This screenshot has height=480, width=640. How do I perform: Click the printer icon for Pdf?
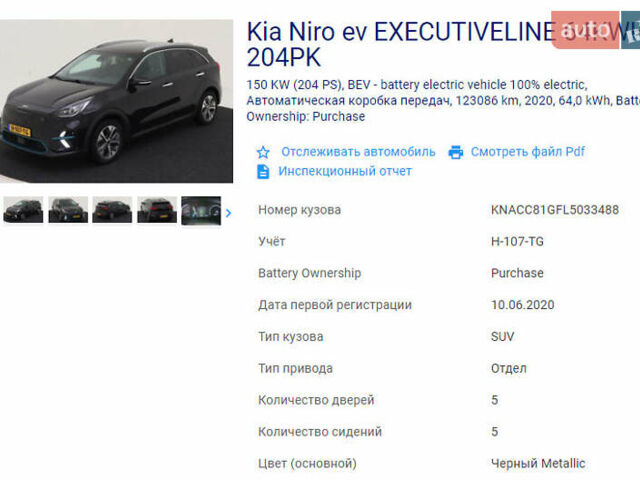[456, 152]
